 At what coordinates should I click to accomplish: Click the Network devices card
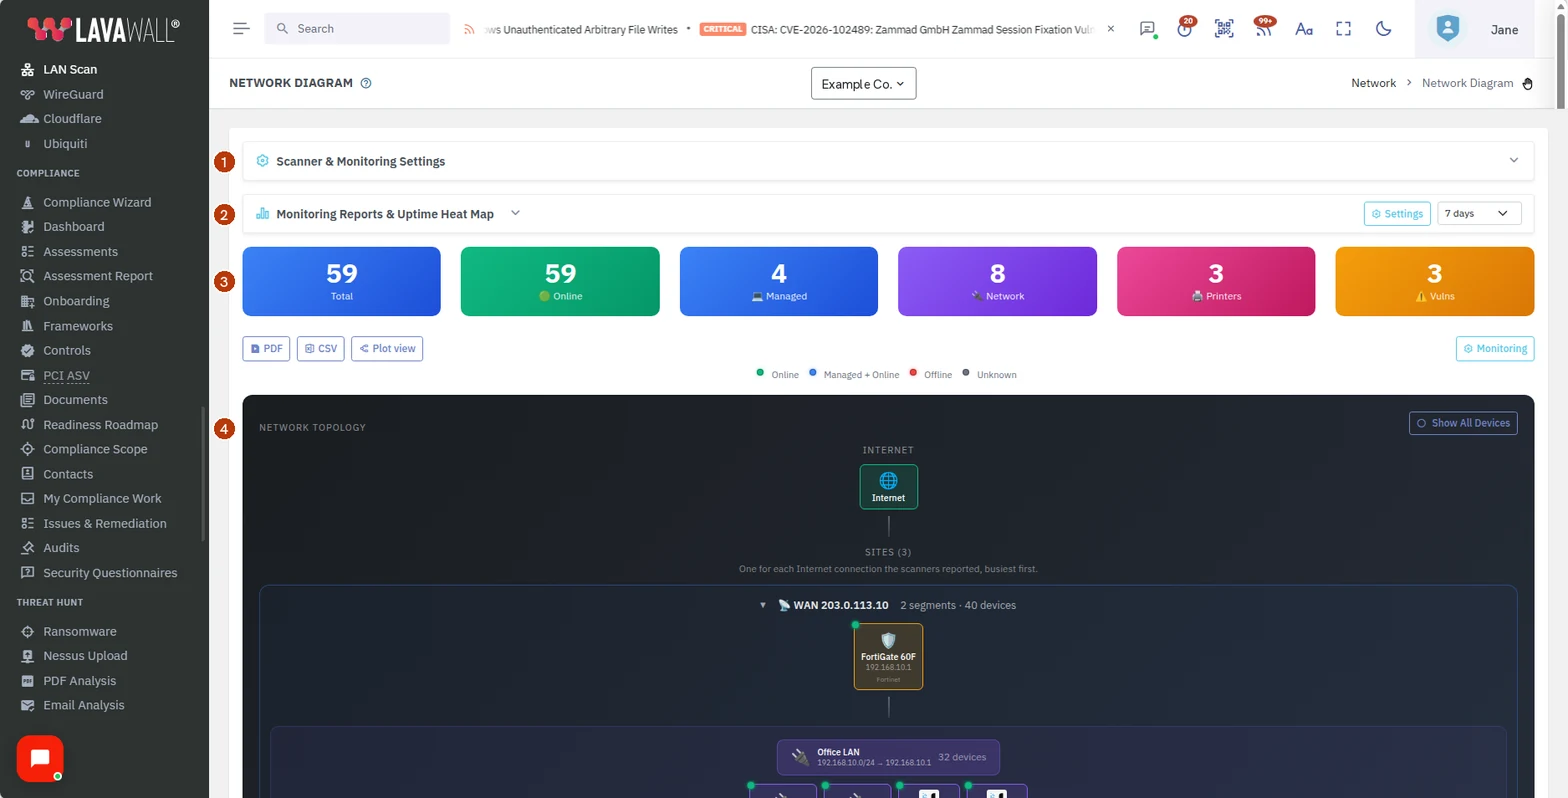(x=997, y=281)
